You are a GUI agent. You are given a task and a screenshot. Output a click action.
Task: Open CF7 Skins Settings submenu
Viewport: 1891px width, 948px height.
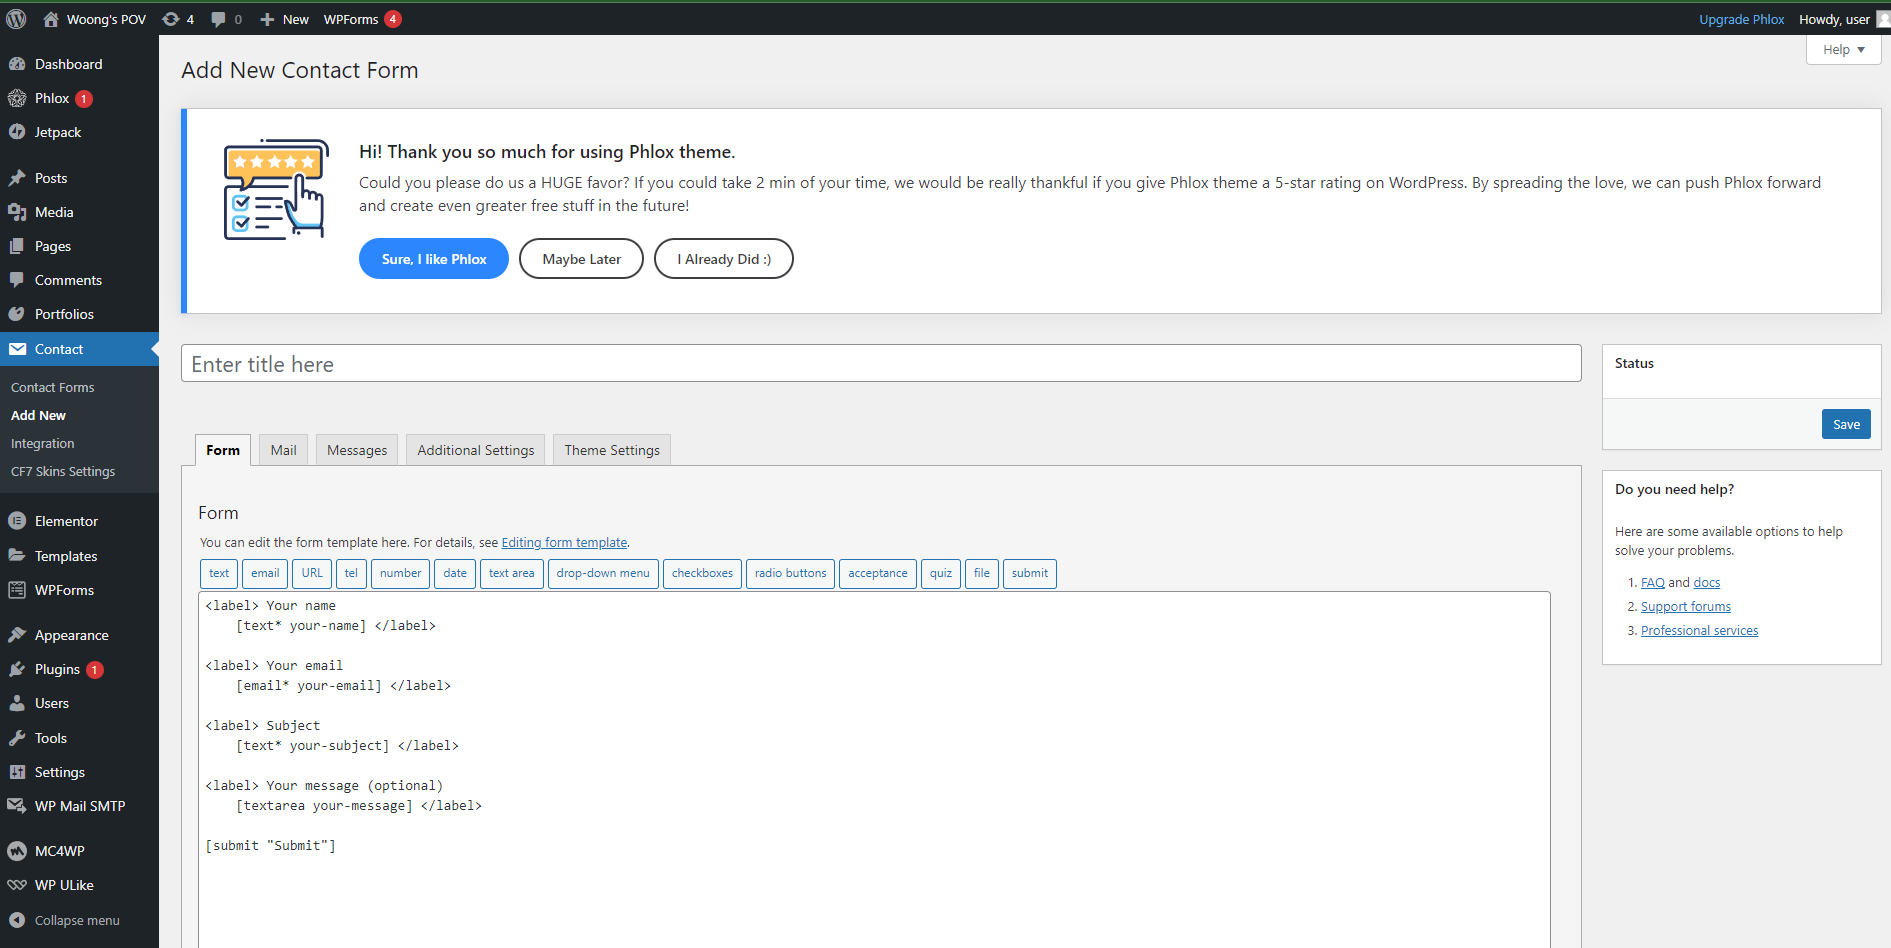click(x=63, y=471)
